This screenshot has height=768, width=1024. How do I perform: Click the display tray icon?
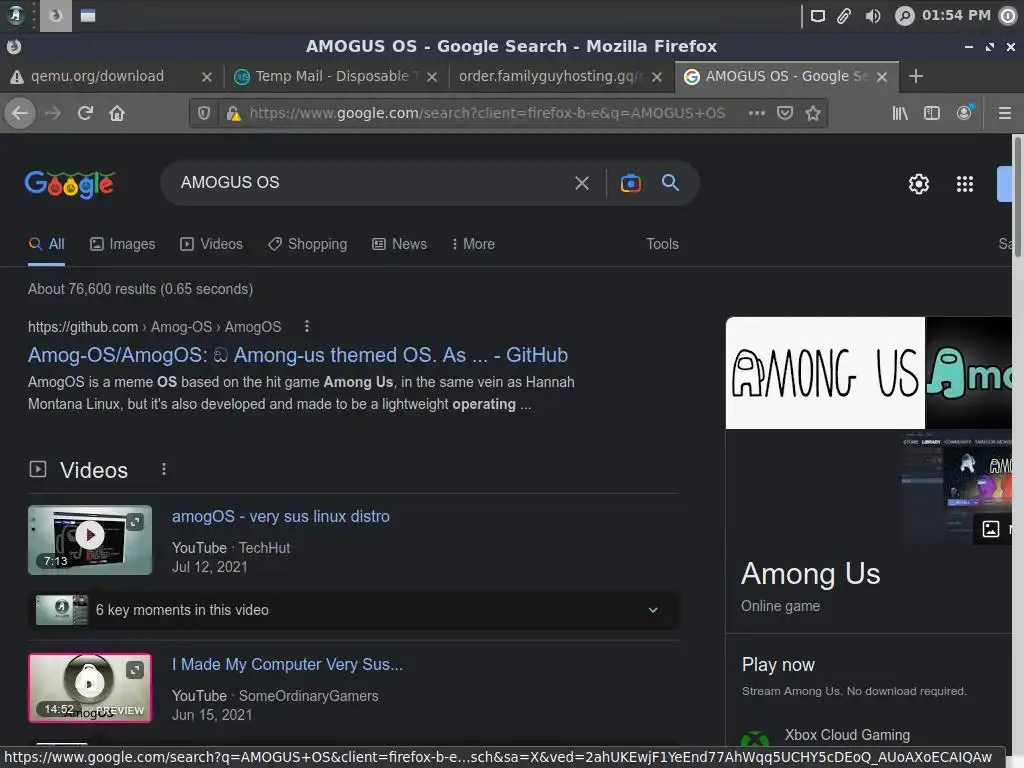[817, 16]
